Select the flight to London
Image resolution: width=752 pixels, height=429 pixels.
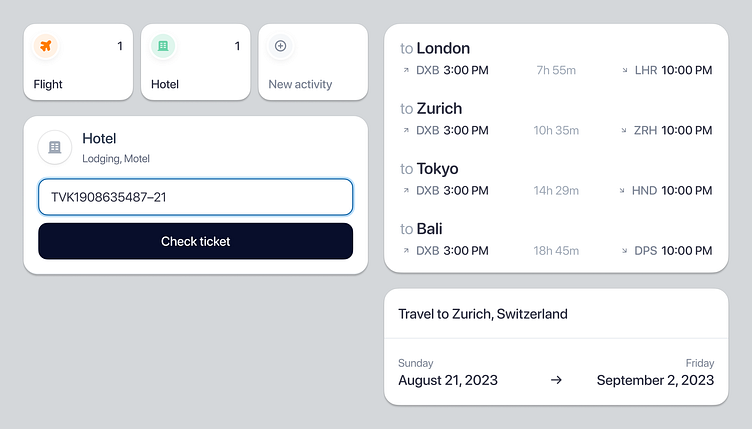click(x=556, y=59)
